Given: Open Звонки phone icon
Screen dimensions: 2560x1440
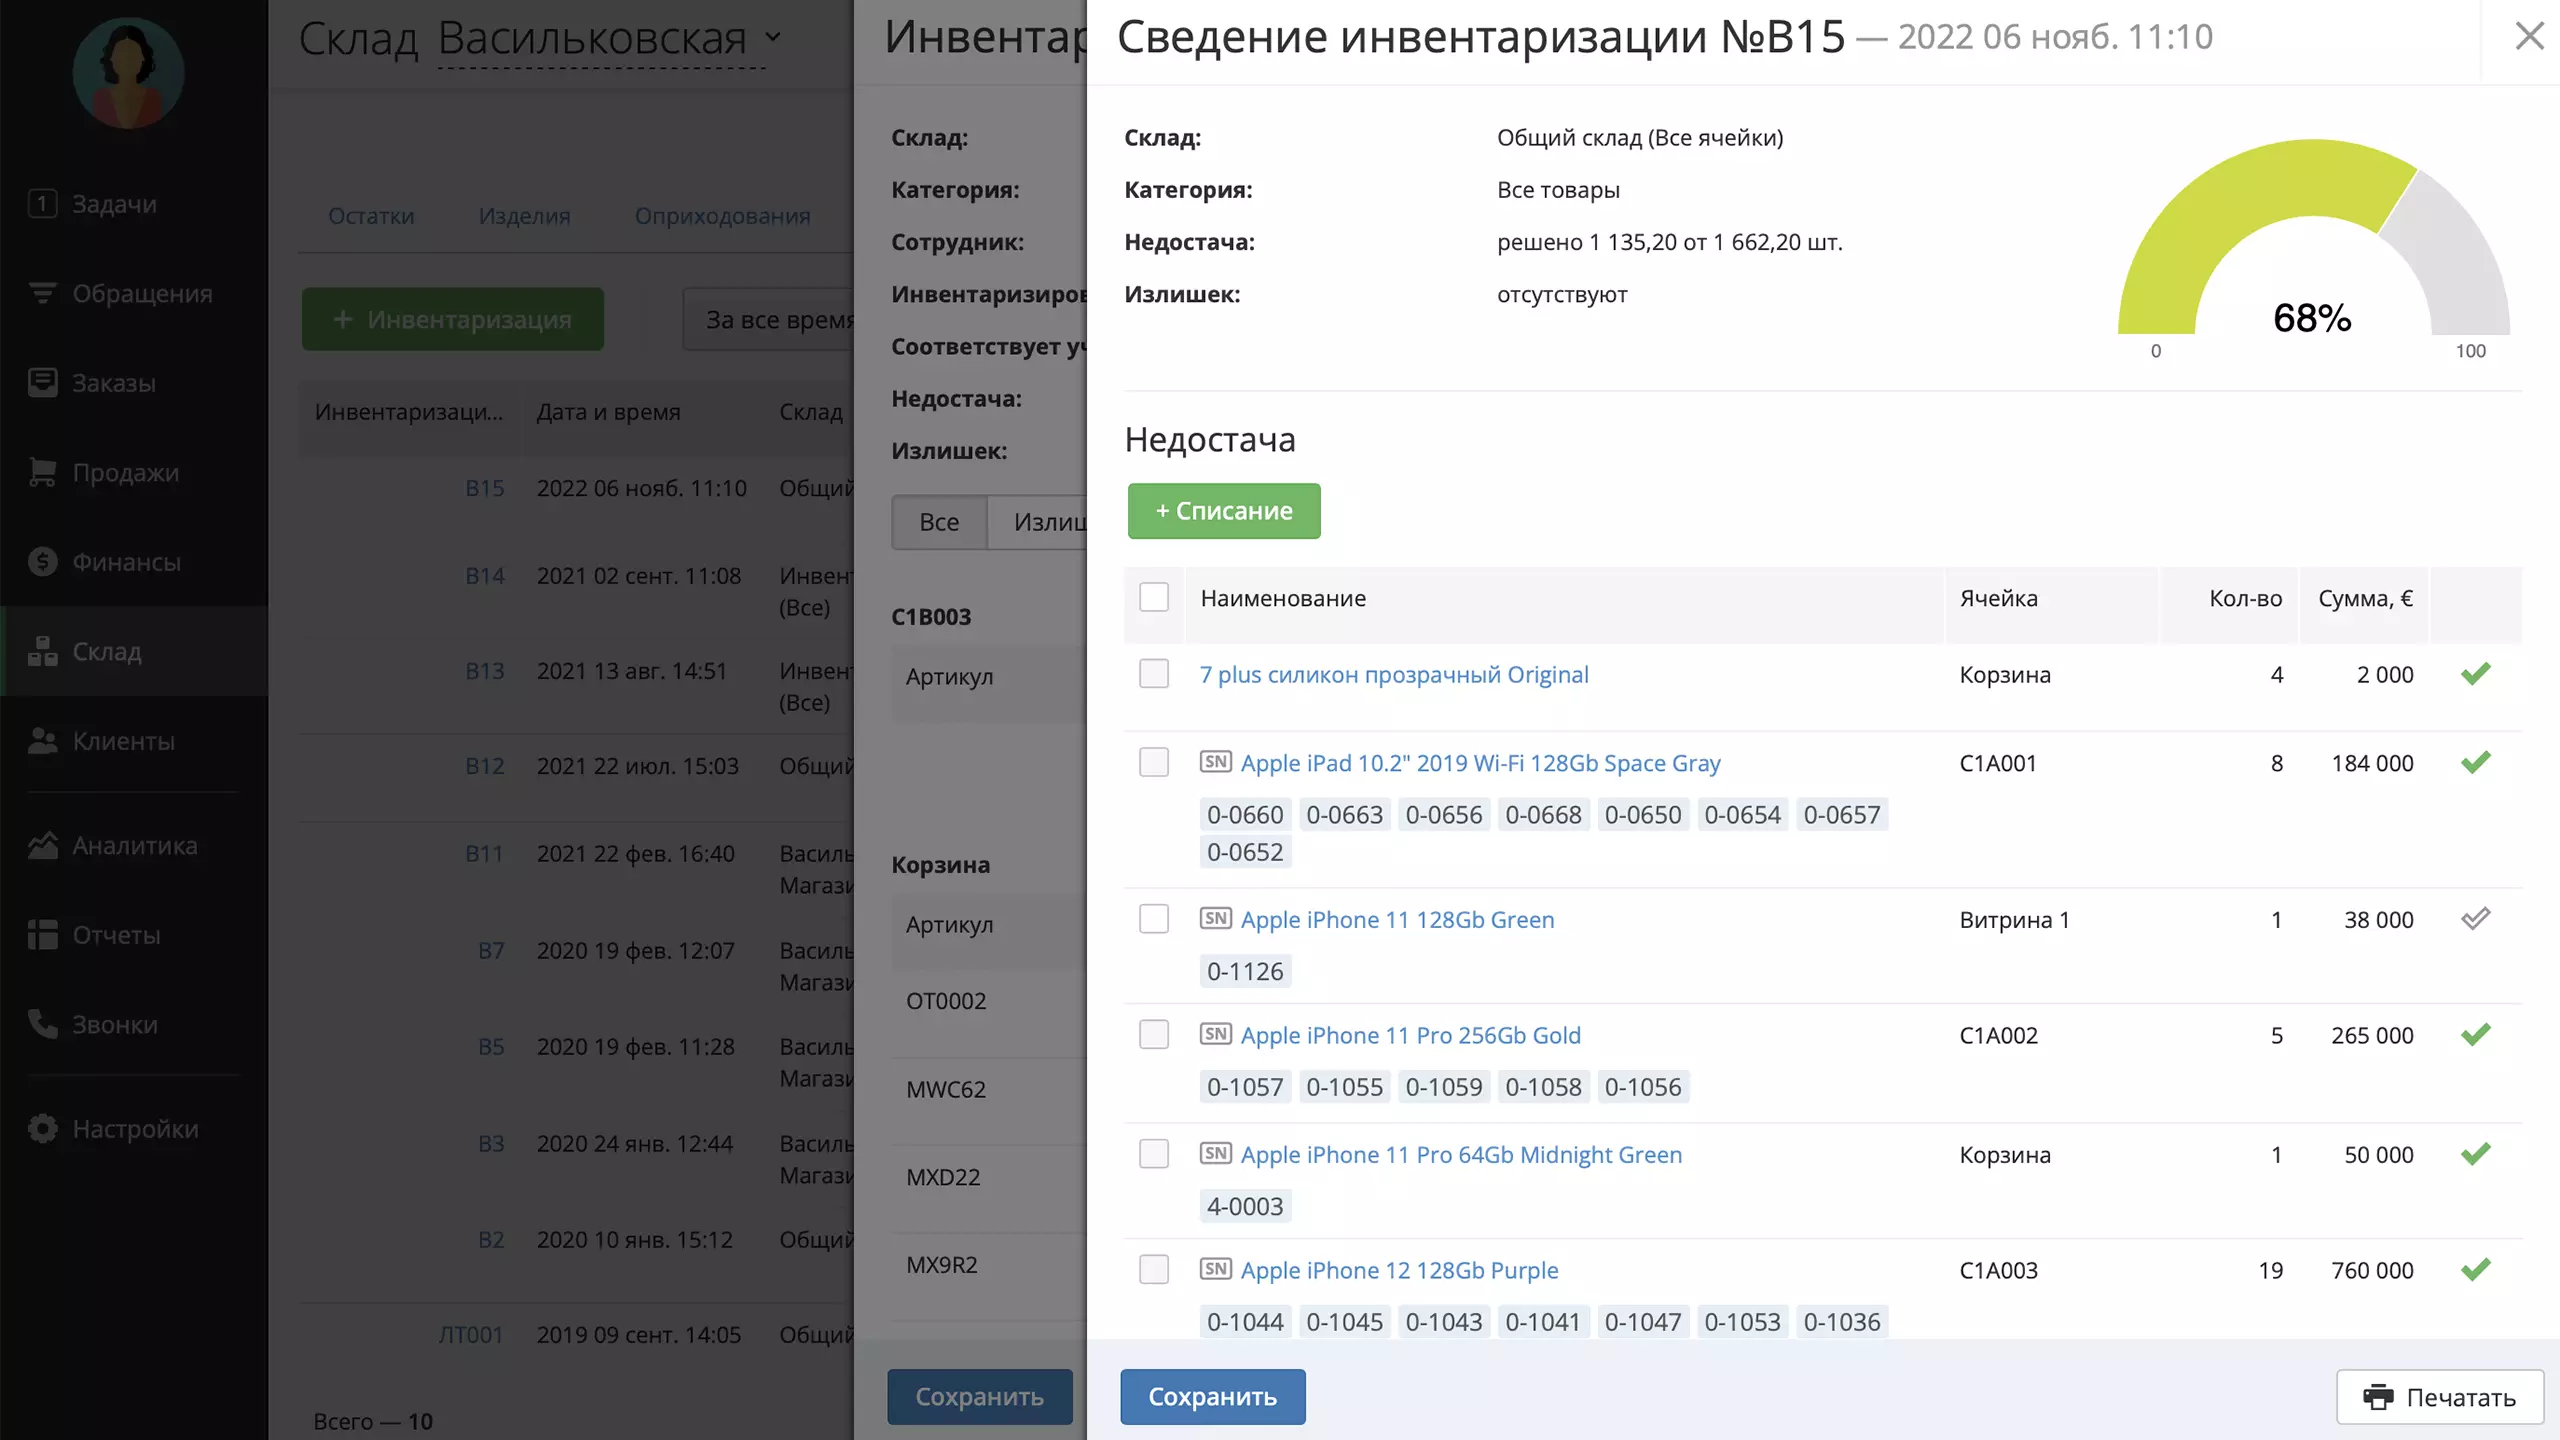Looking at the screenshot, I should [x=42, y=1024].
